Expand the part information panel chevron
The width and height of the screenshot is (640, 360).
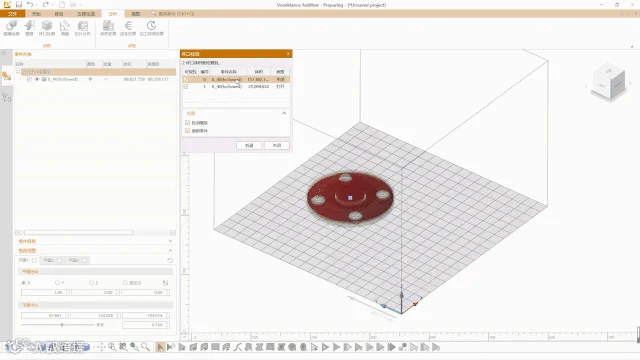click(x=170, y=241)
